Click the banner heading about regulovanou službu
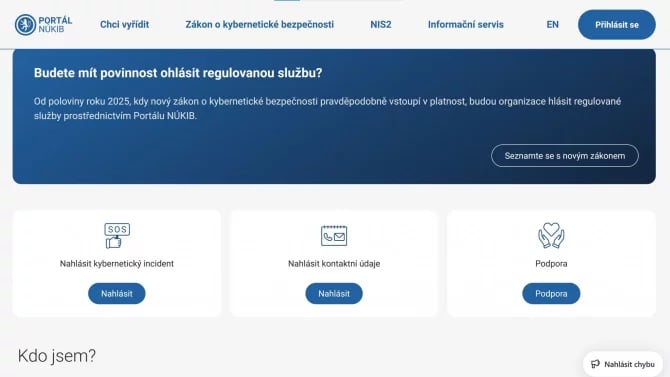670x377 pixels. tap(178, 73)
